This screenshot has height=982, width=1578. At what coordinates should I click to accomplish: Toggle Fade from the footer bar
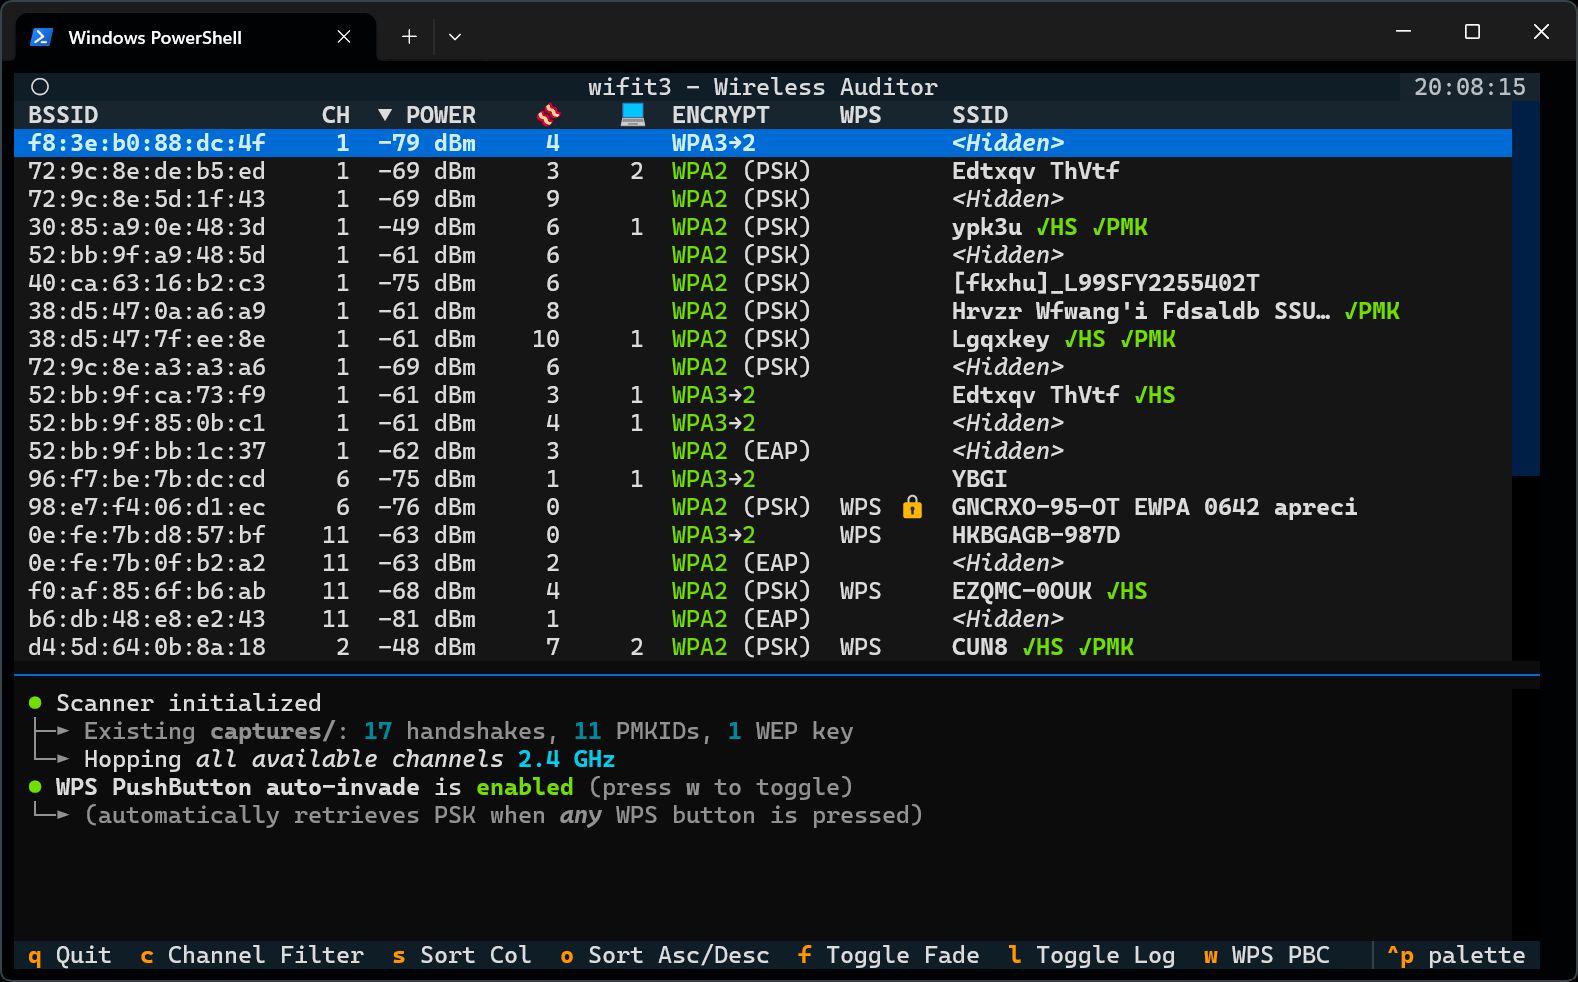889,955
